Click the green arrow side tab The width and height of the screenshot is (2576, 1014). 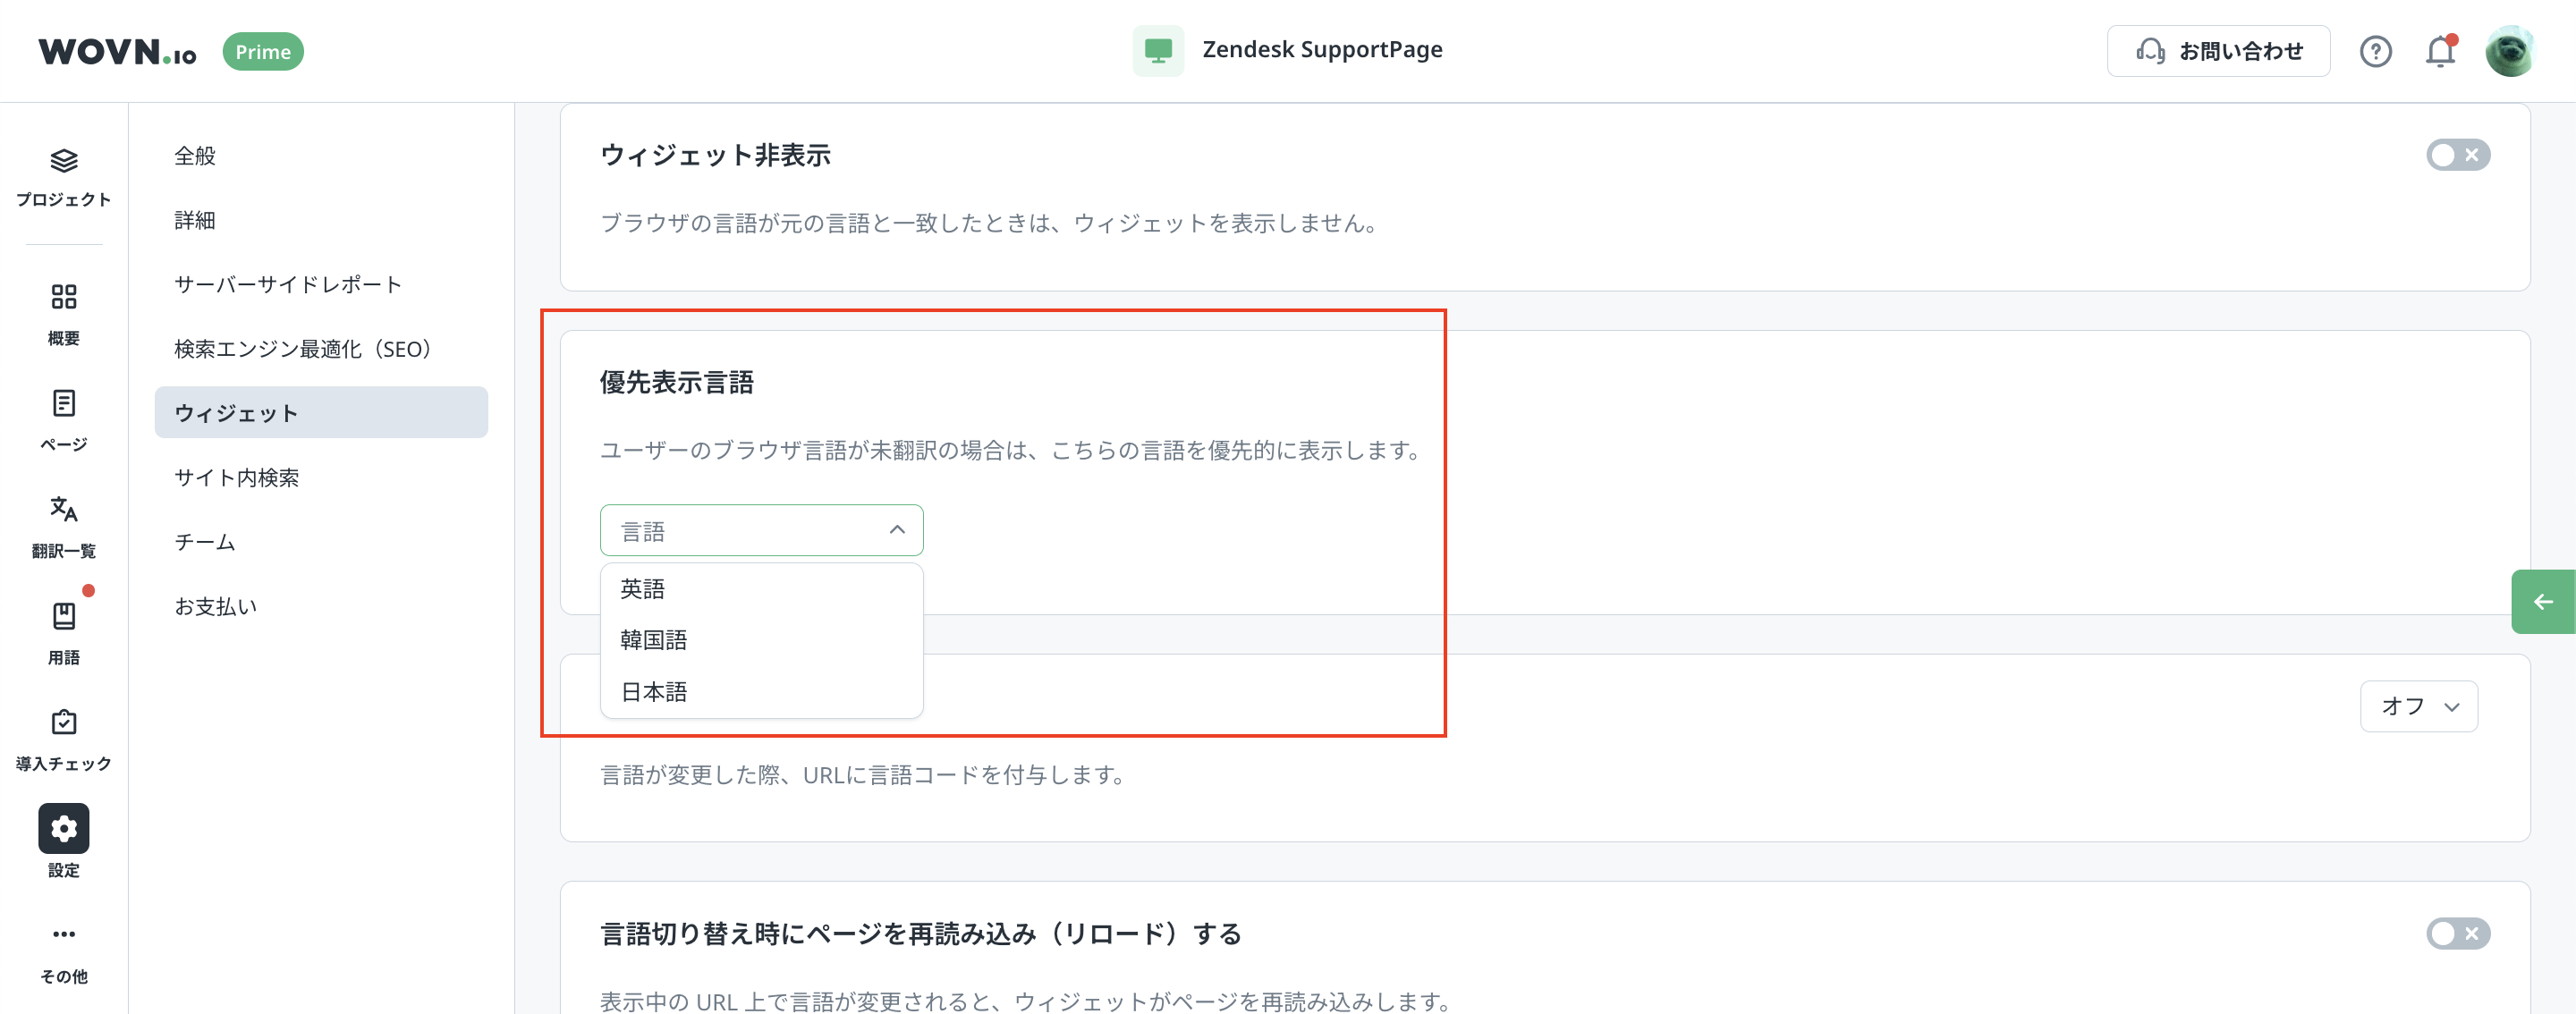click(x=2542, y=602)
